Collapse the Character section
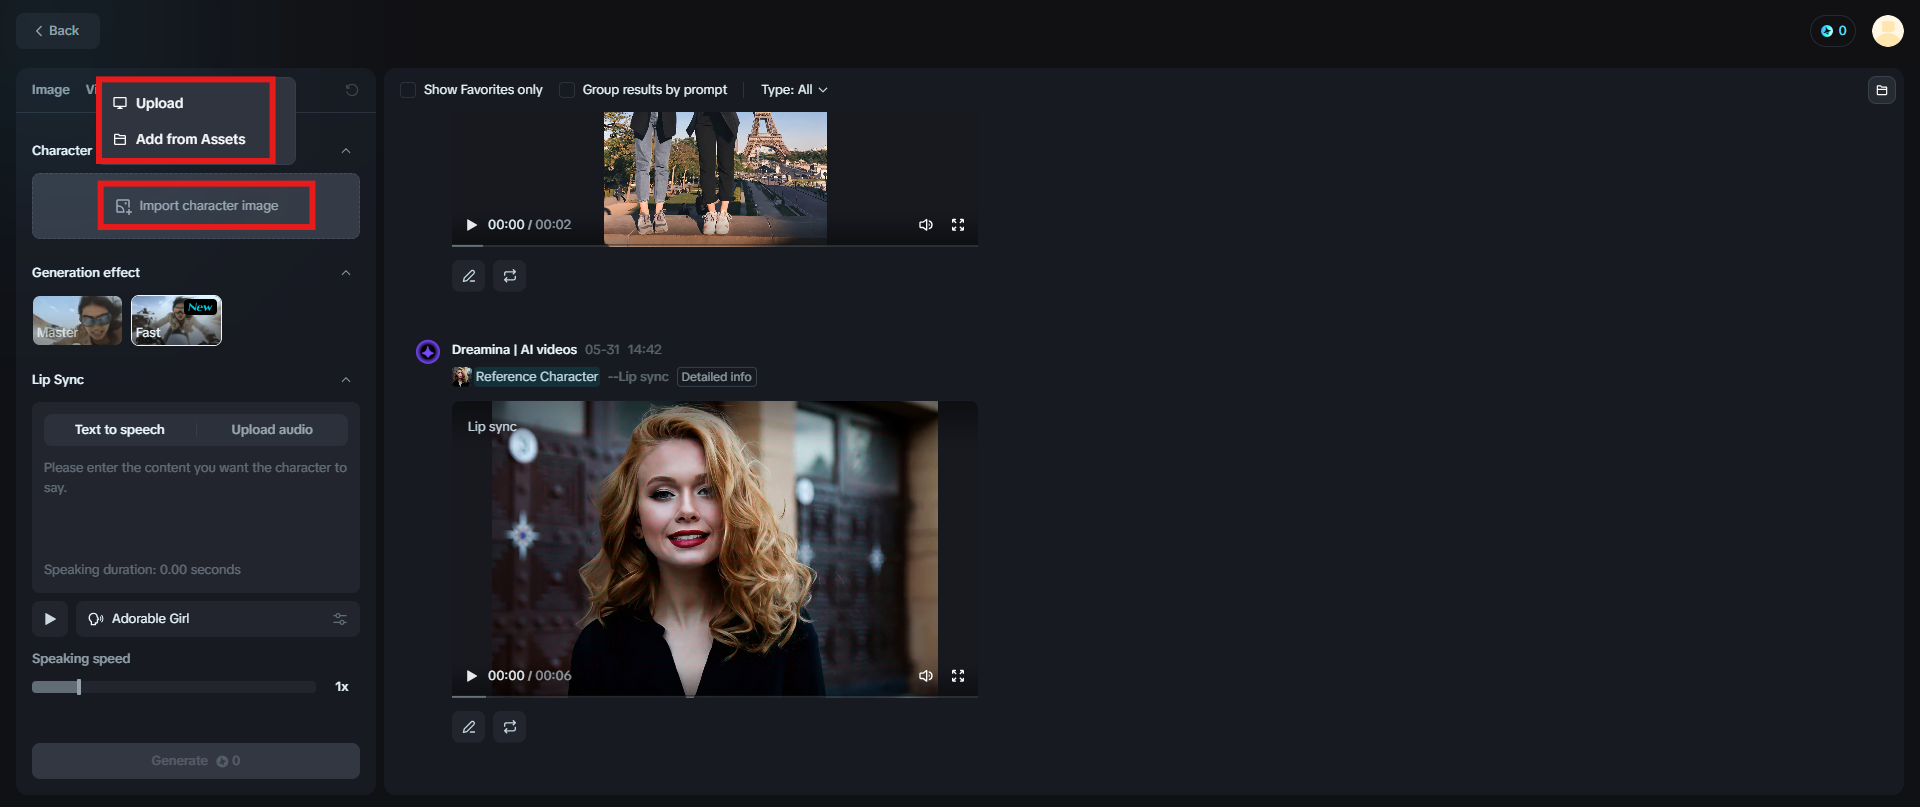The width and height of the screenshot is (1920, 807). 346,151
